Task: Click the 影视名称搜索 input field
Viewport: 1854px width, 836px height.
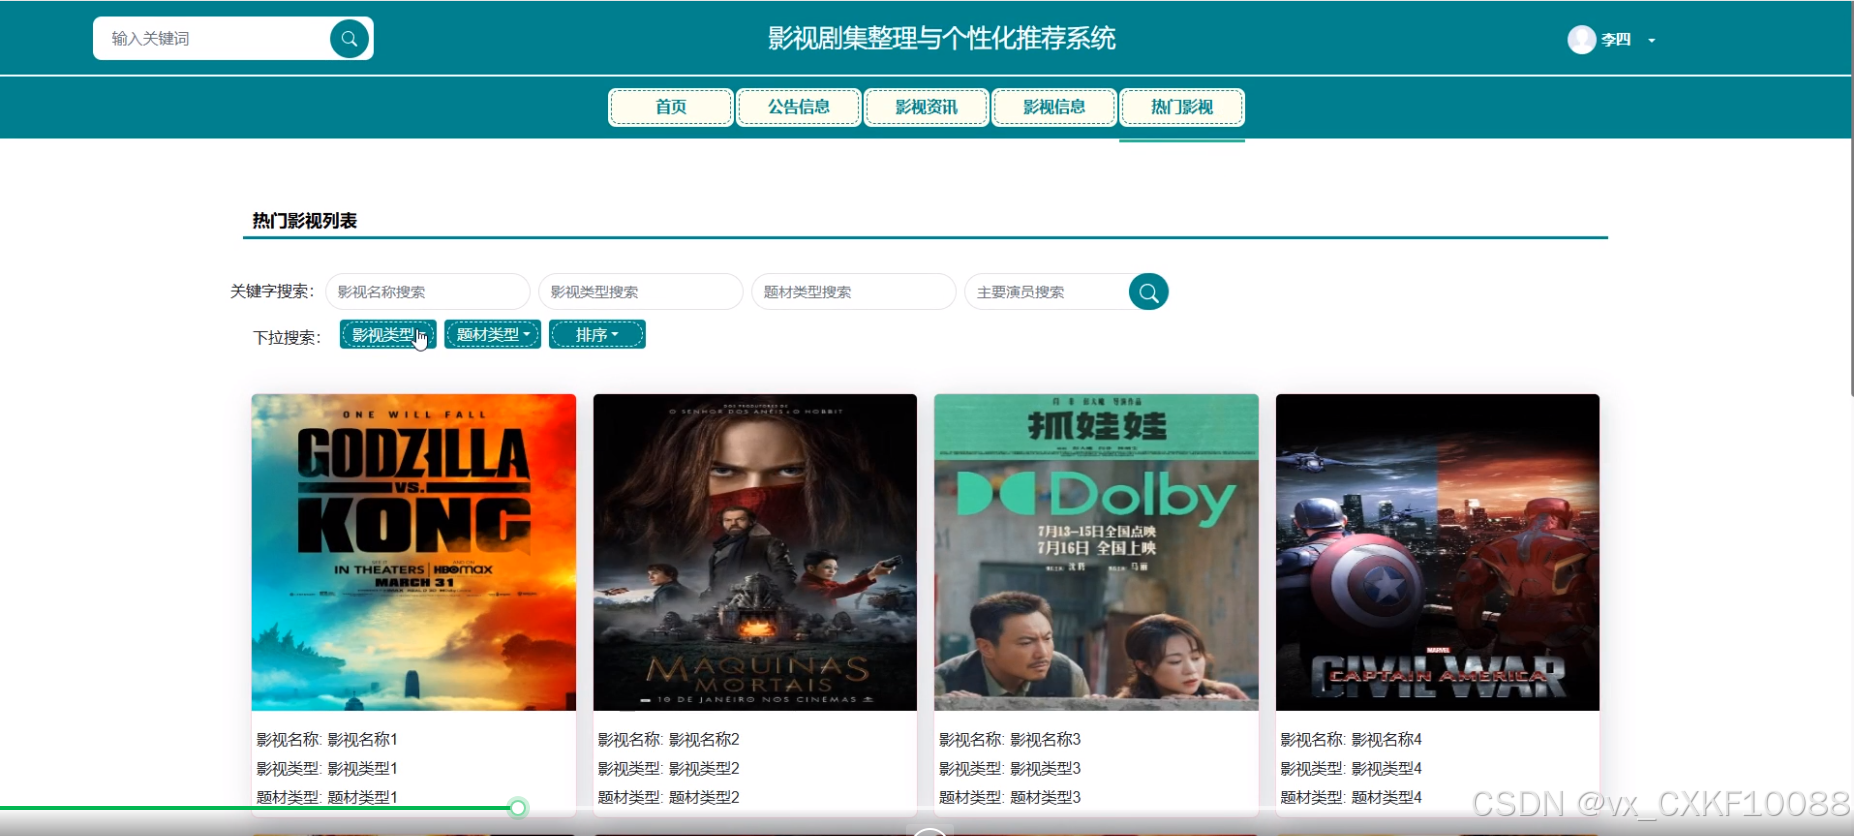Action: point(427,292)
